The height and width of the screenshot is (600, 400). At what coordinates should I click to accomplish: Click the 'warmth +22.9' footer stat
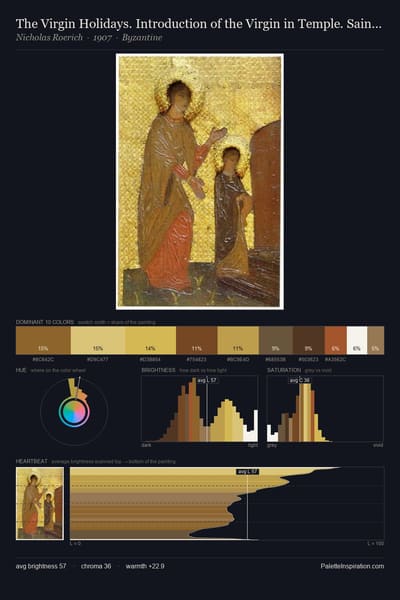[145, 566]
